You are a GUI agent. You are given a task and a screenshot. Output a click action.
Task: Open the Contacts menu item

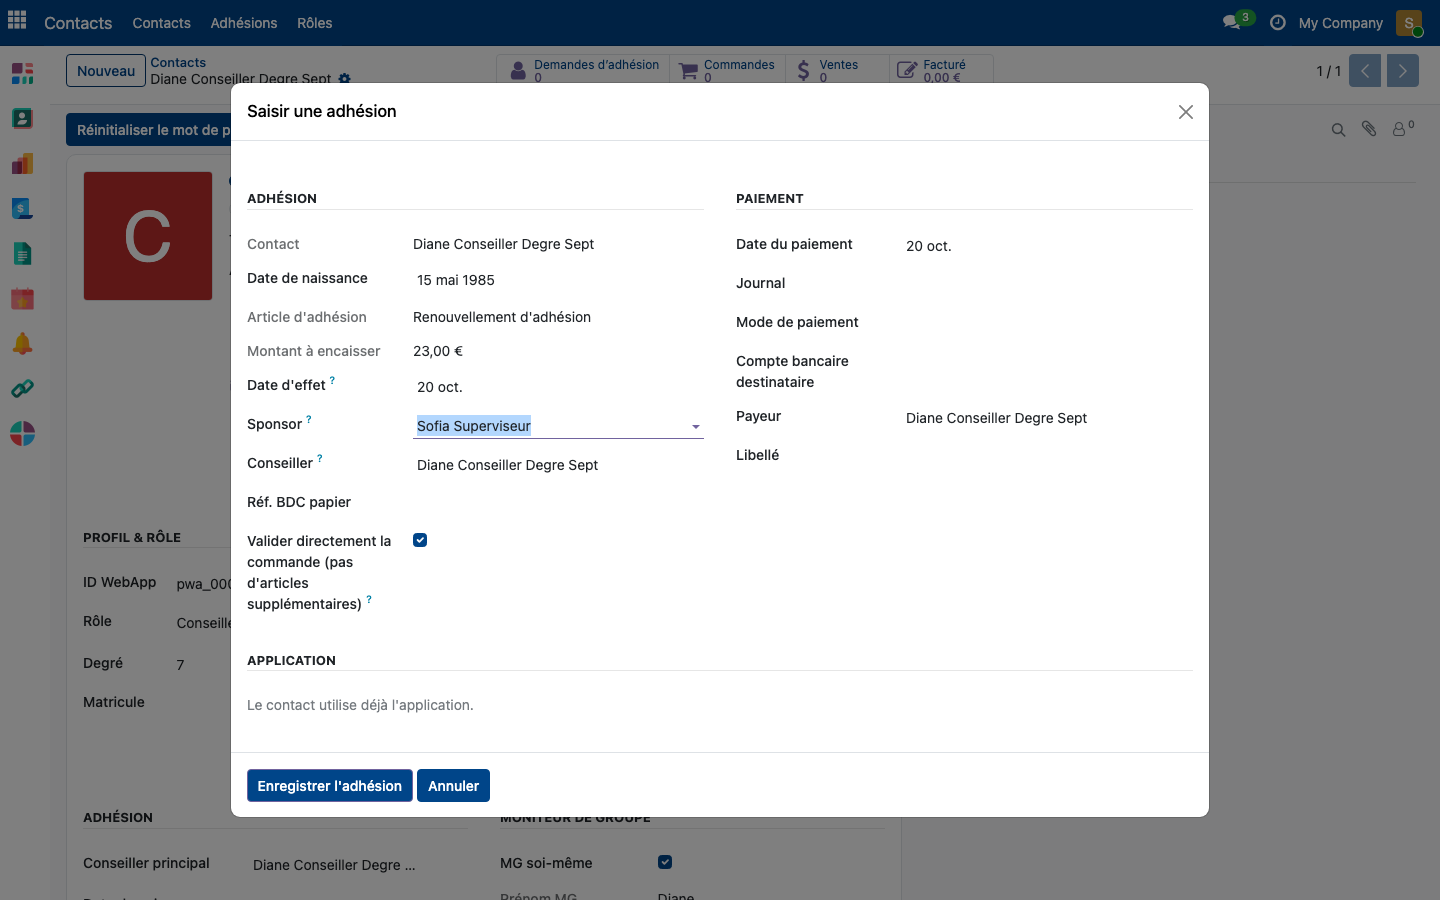click(161, 23)
